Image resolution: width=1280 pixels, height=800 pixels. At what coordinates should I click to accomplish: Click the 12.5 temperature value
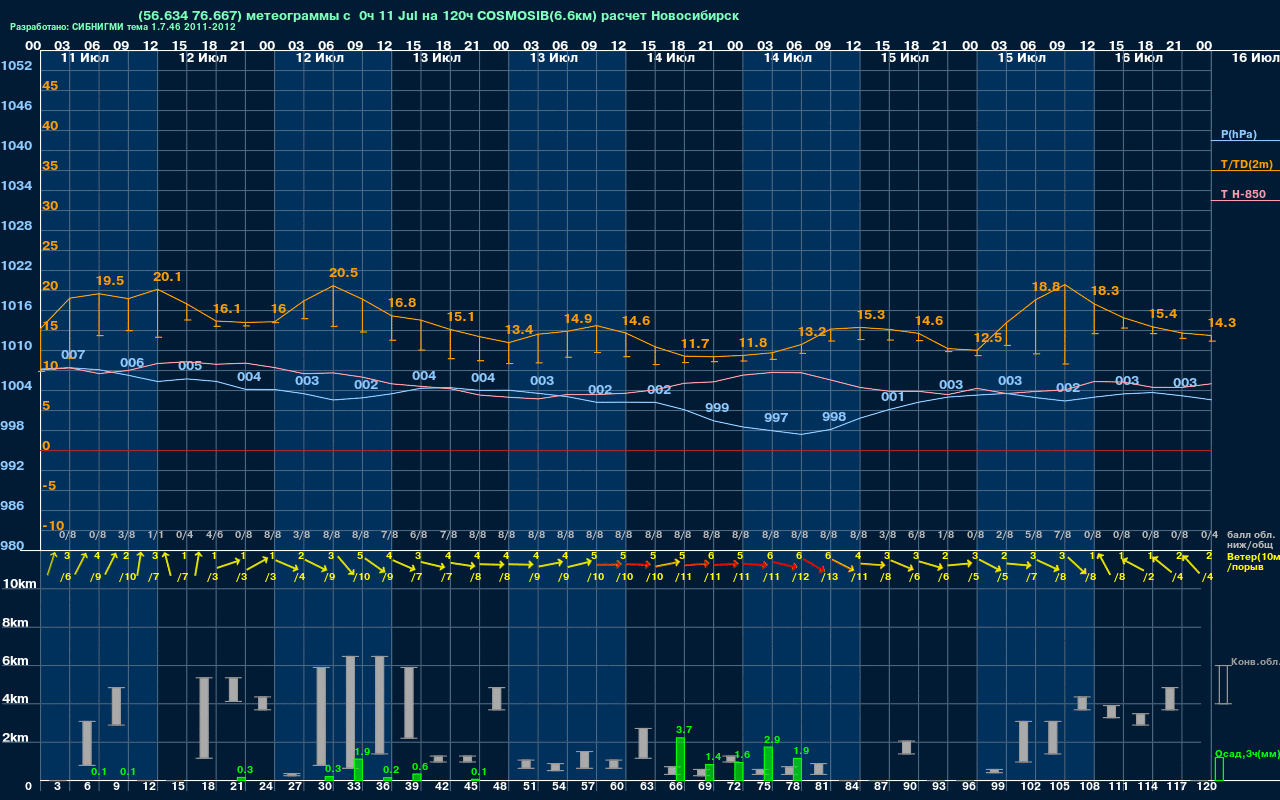point(988,338)
